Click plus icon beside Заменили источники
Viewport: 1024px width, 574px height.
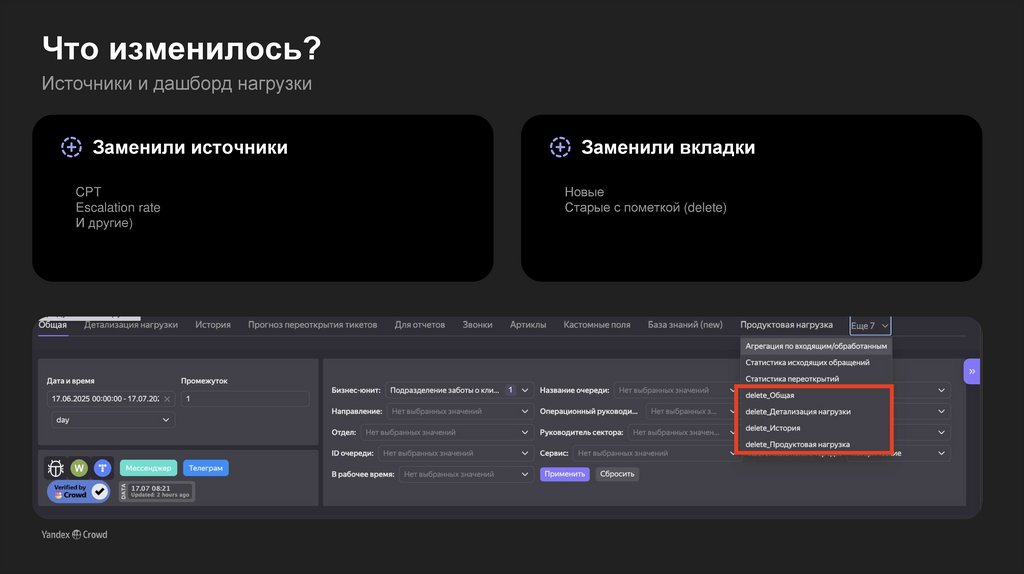(71, 147)
